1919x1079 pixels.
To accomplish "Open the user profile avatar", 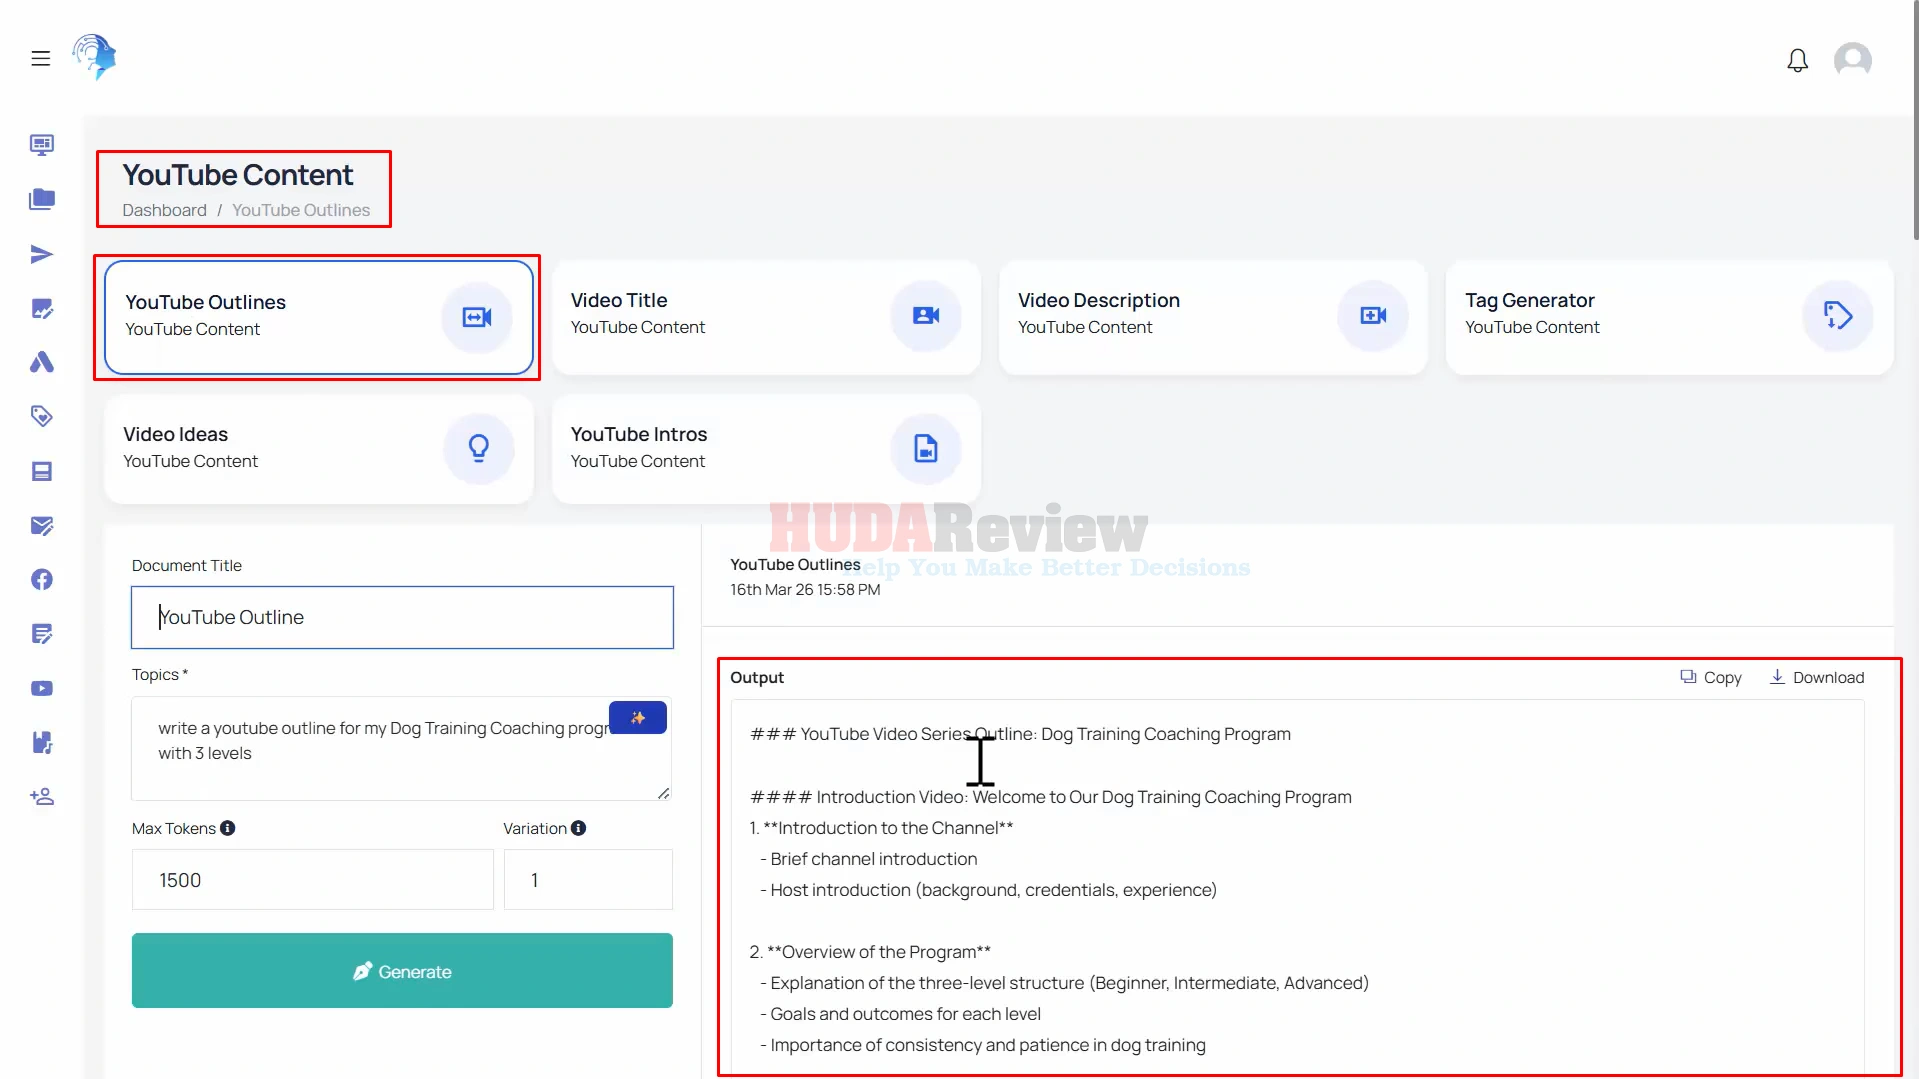I will click(x=1852, y=59).
